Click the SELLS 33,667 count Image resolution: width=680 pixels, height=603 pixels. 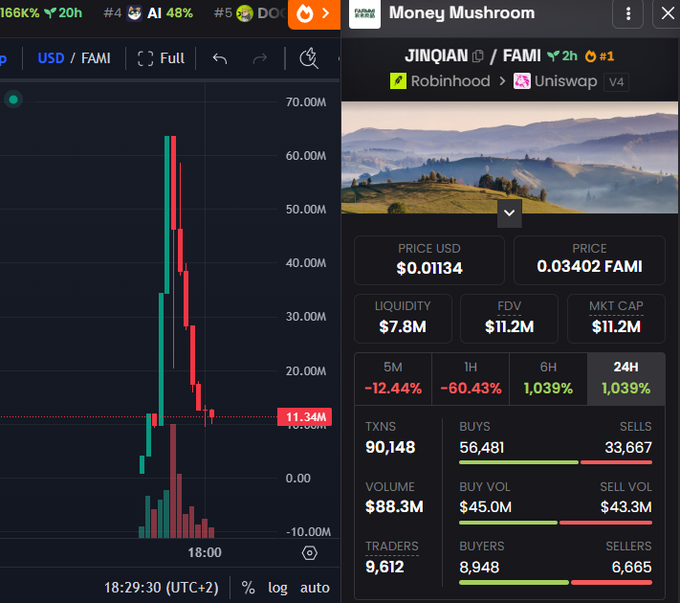[628, 447]
